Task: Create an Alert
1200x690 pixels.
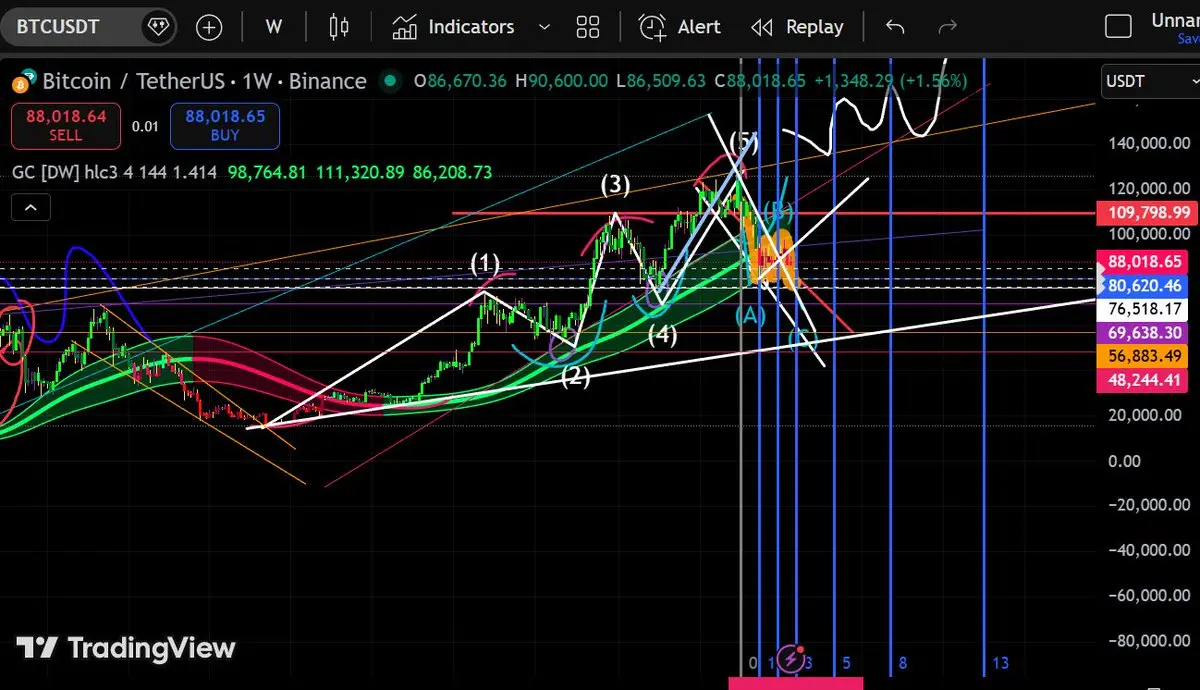Action: [680, 27]
